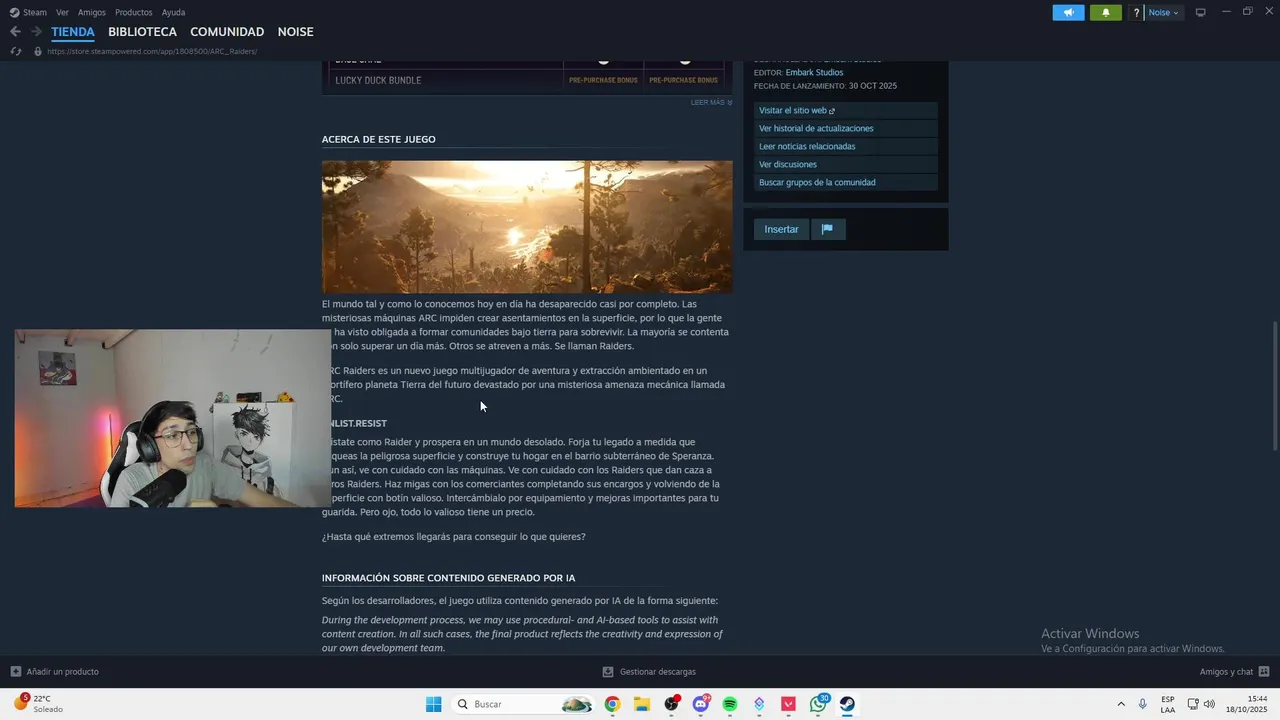
Task: Click the ESP LAA keyboard language indicator
Action: [x=1168, y=704]
